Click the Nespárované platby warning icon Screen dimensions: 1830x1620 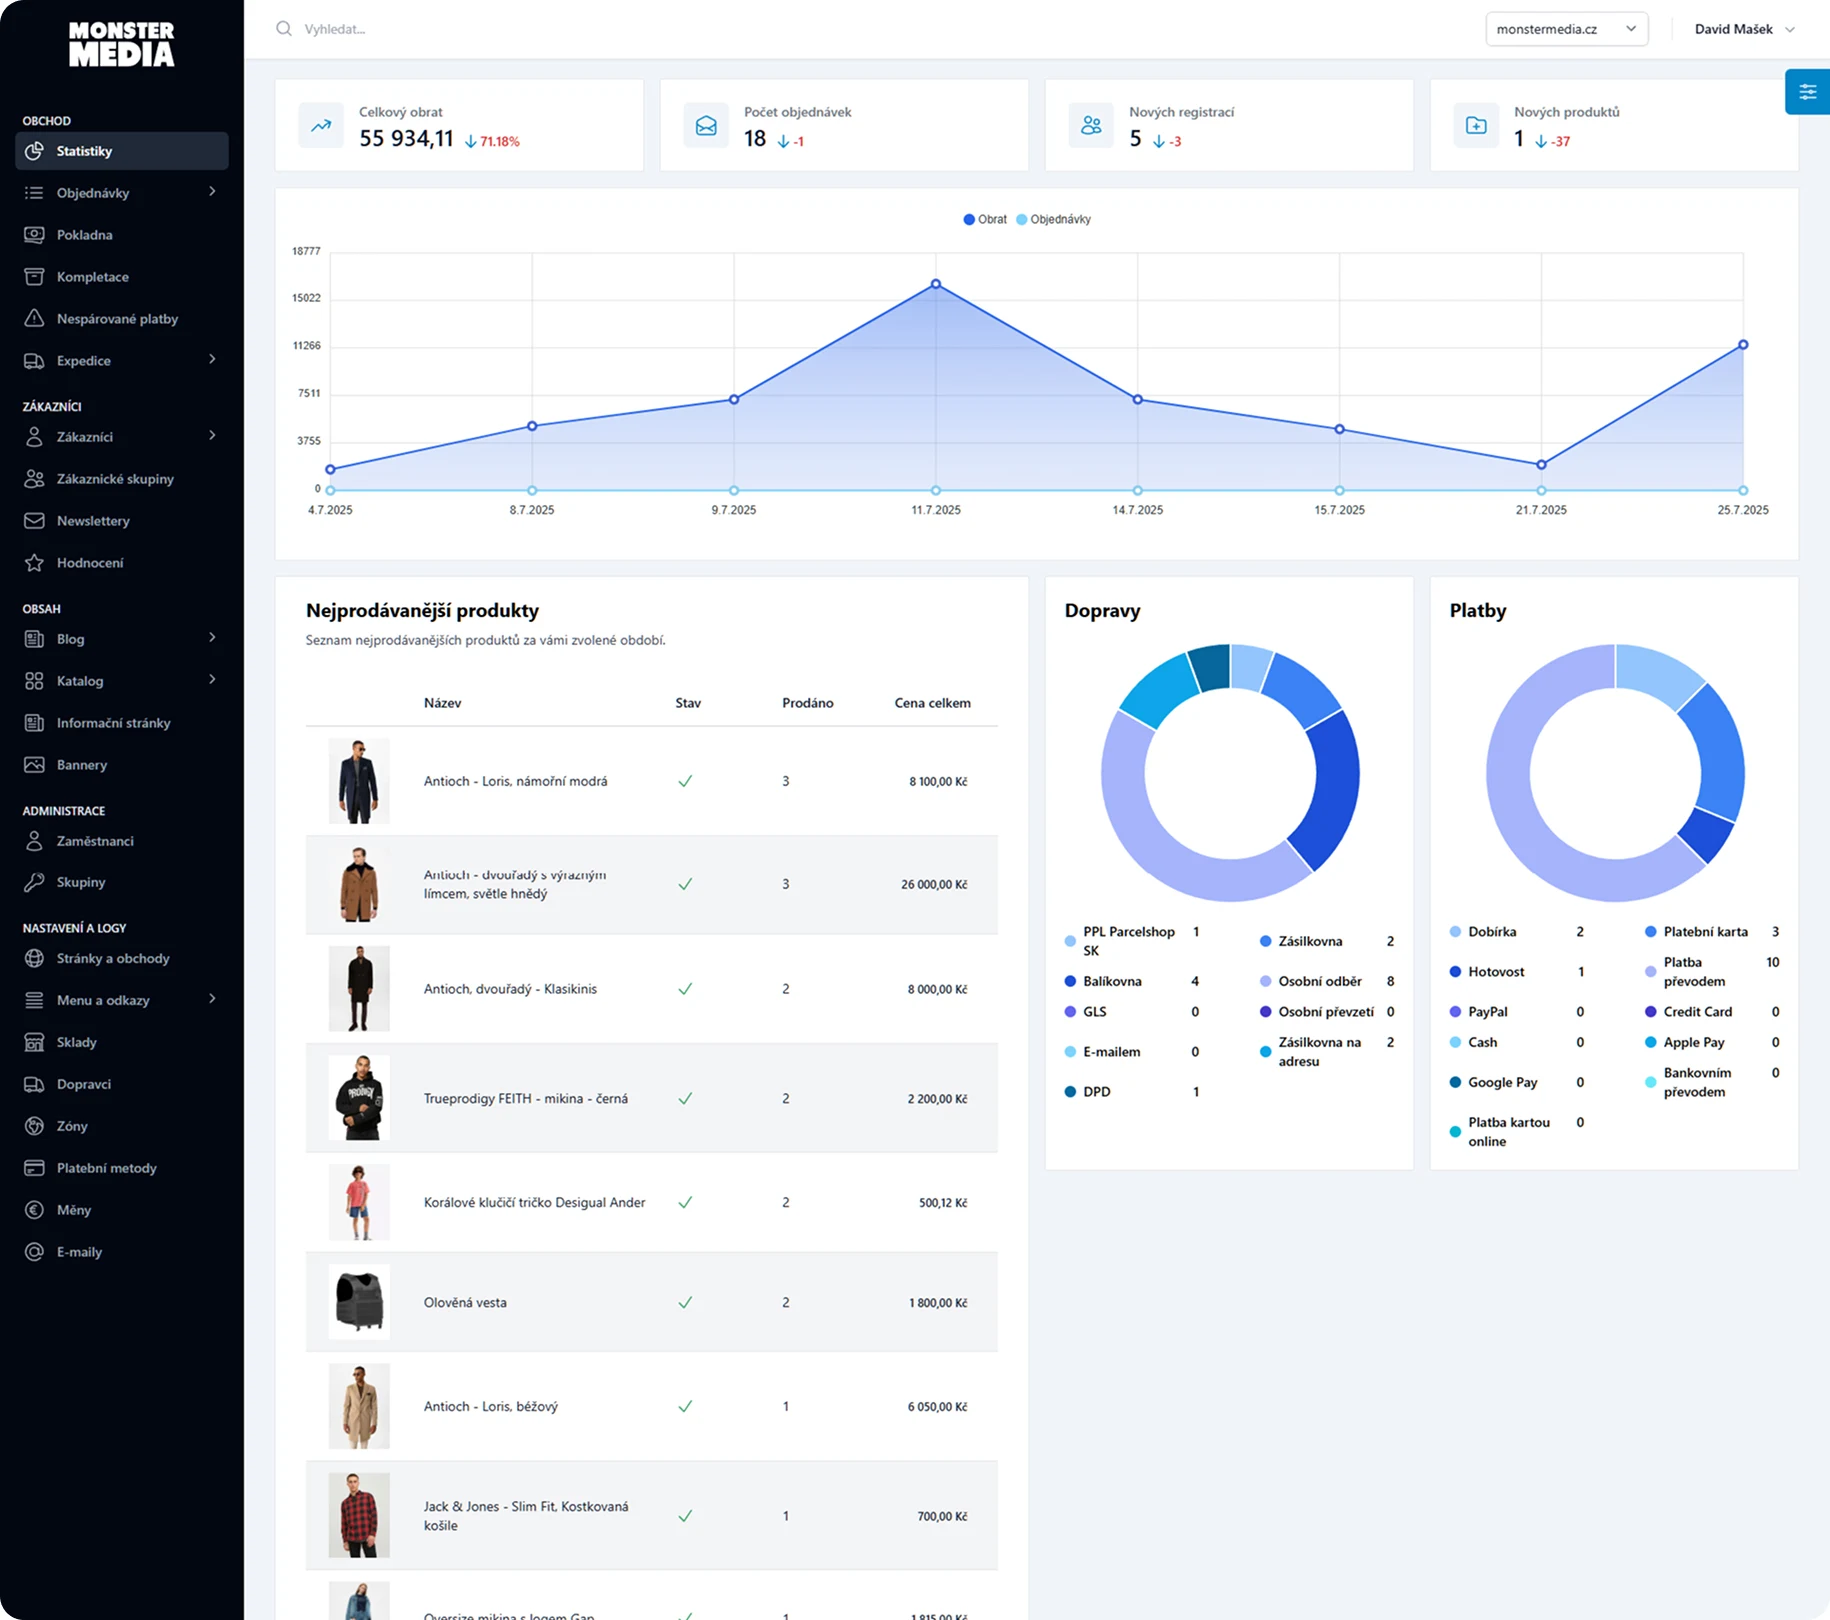tap(34, 319)
